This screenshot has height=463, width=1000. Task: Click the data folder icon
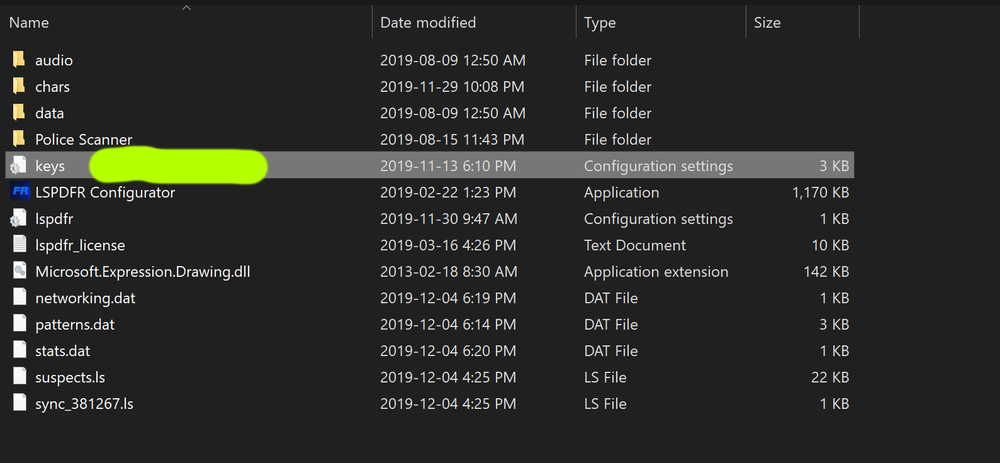click(x=19, y=113)
